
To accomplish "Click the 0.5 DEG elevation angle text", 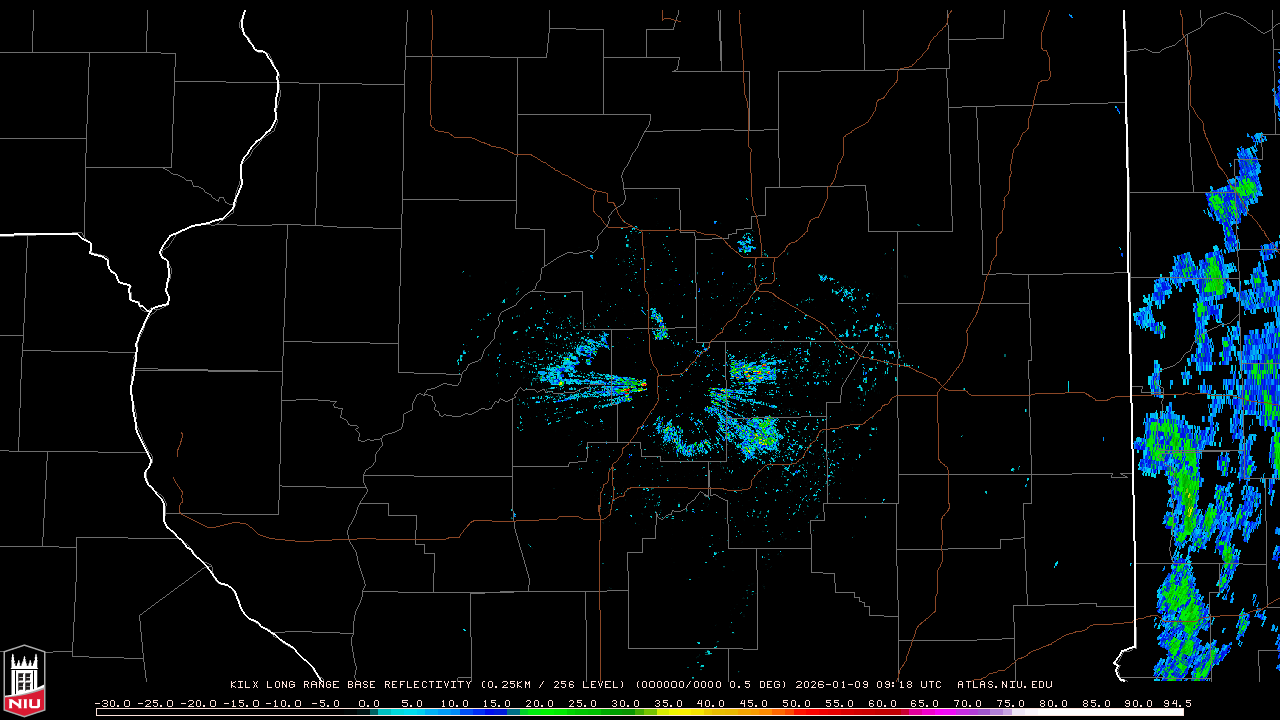I will 762,685.
